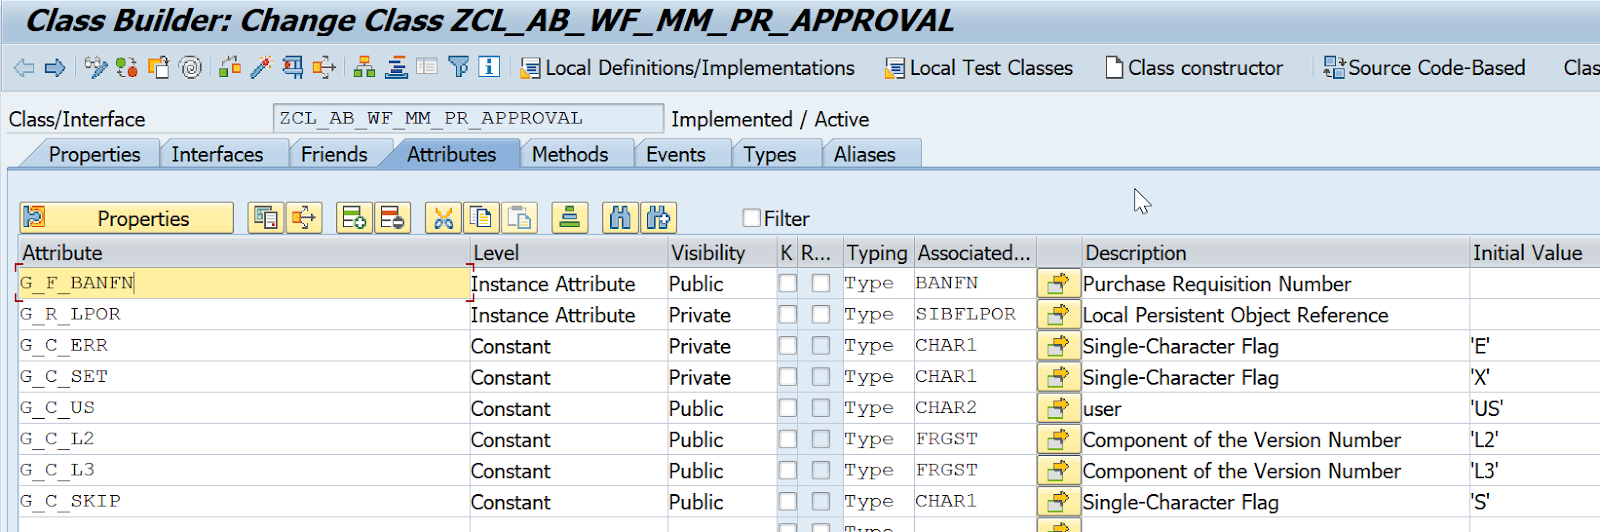The height and width of the screenshot is (532, 1600).
Task: Switch Active/Inactive version icon
Action: pos(127,68)
